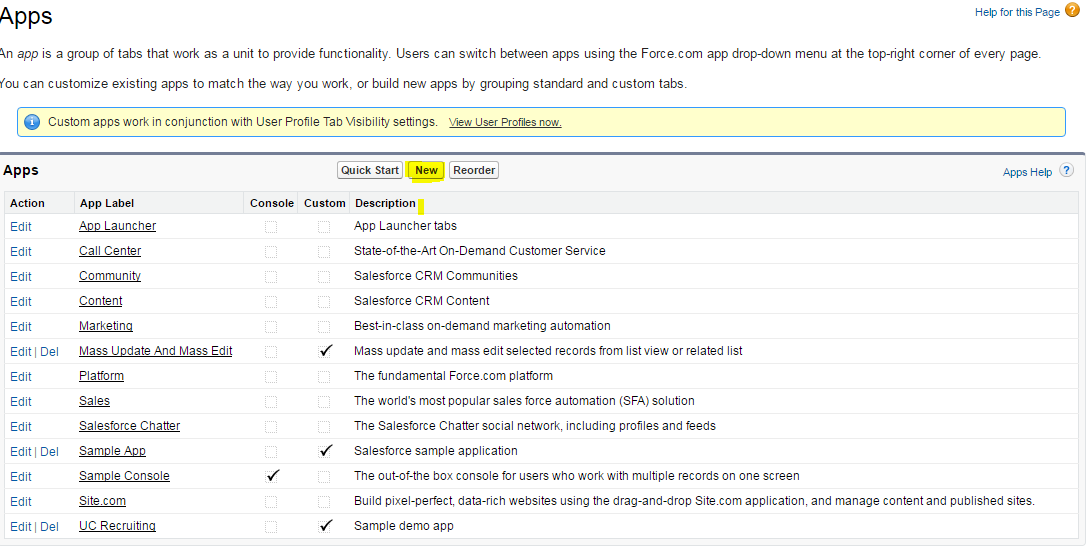Click 'Salesforce CRM Content' description

tap(422, 301)
